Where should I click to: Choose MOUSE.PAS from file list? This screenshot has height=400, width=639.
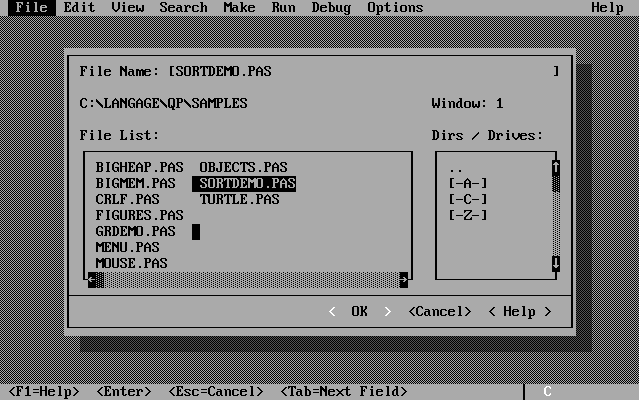[x=131, y=263]
